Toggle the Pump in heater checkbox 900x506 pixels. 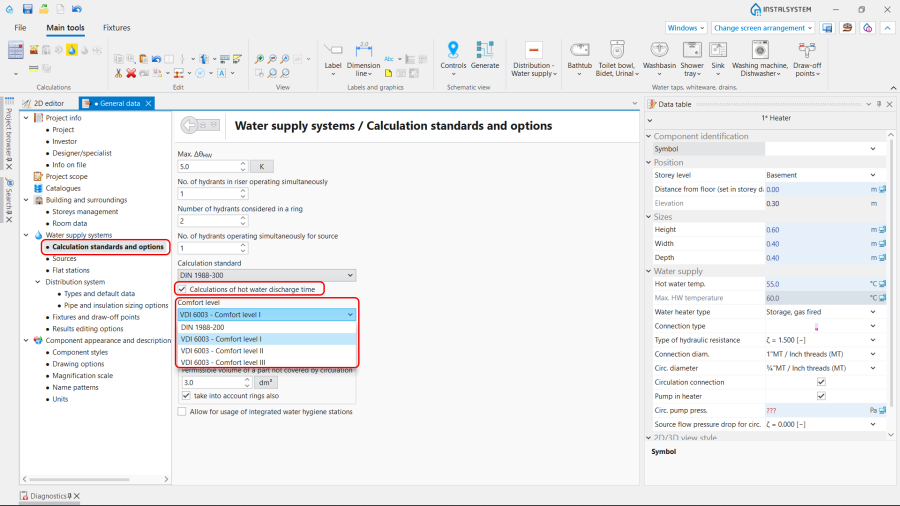click(x=821, y=396)
